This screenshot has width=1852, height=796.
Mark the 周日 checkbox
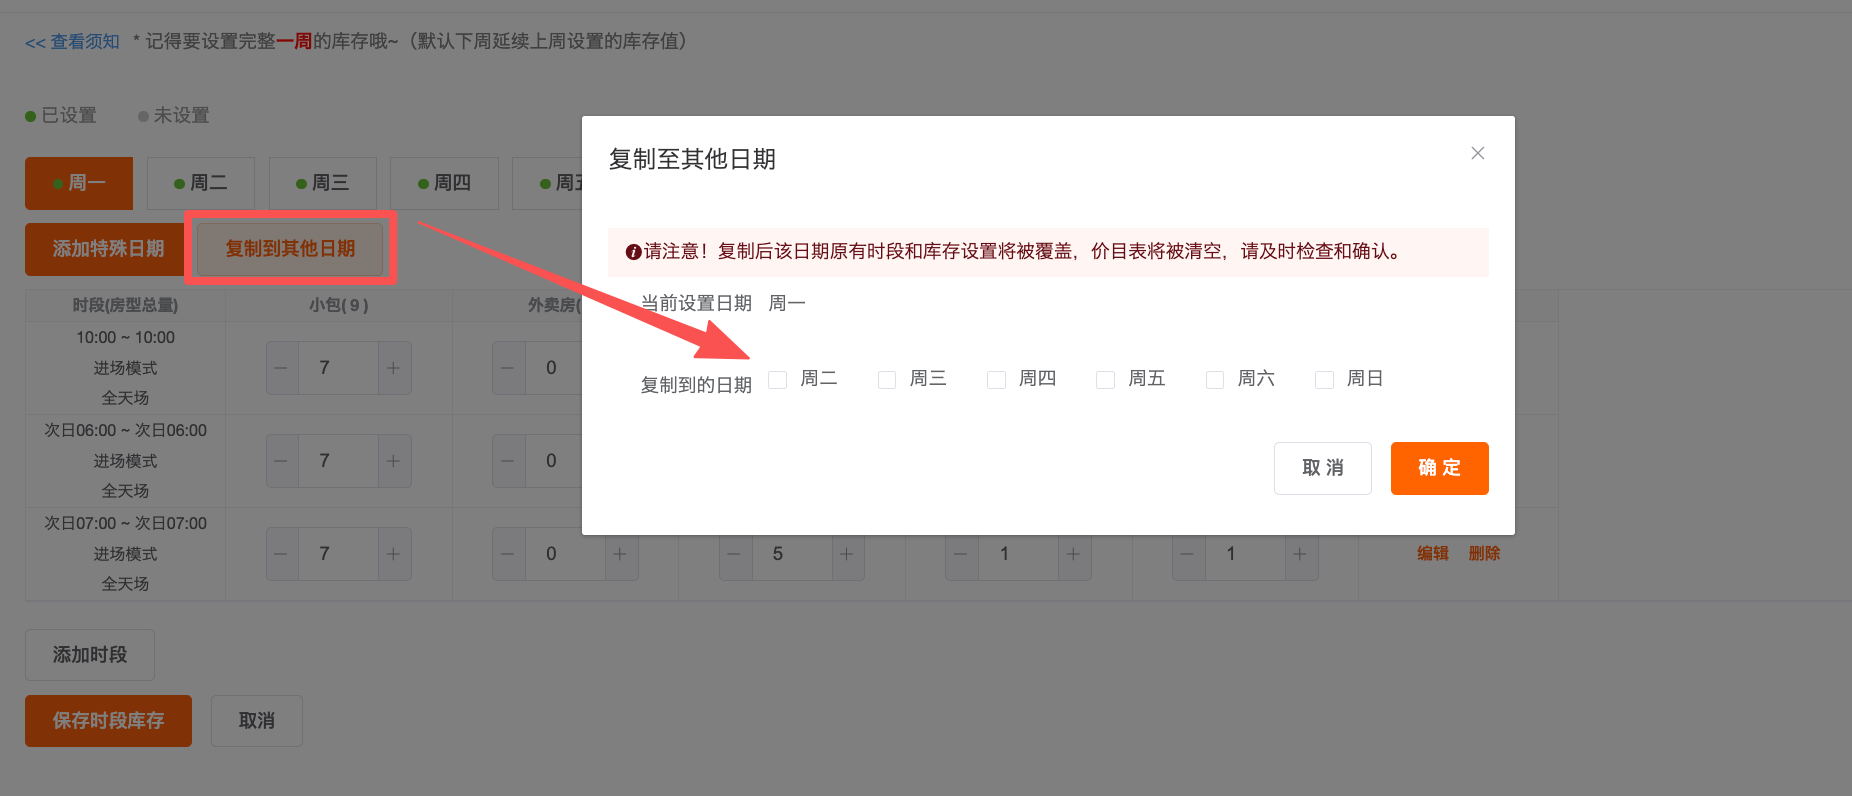pos(1324,380)
